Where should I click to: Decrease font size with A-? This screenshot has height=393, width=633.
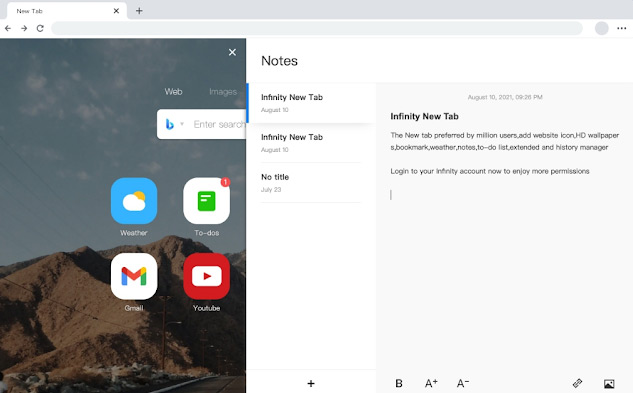463,383
